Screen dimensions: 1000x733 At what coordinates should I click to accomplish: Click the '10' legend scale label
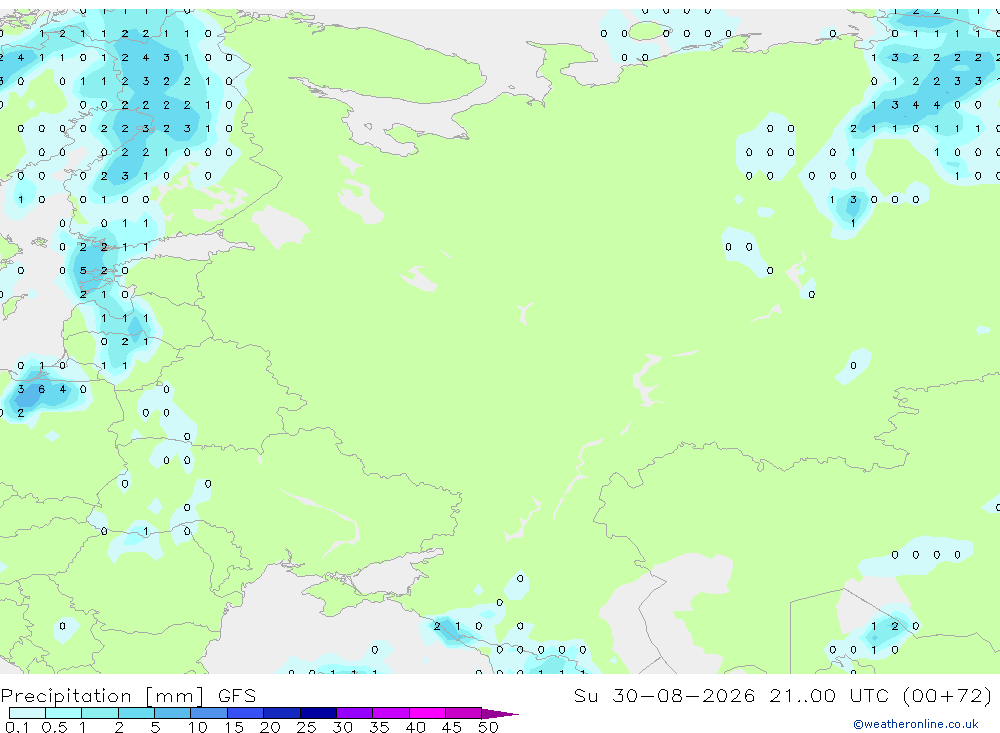click(x=198, y=727)
